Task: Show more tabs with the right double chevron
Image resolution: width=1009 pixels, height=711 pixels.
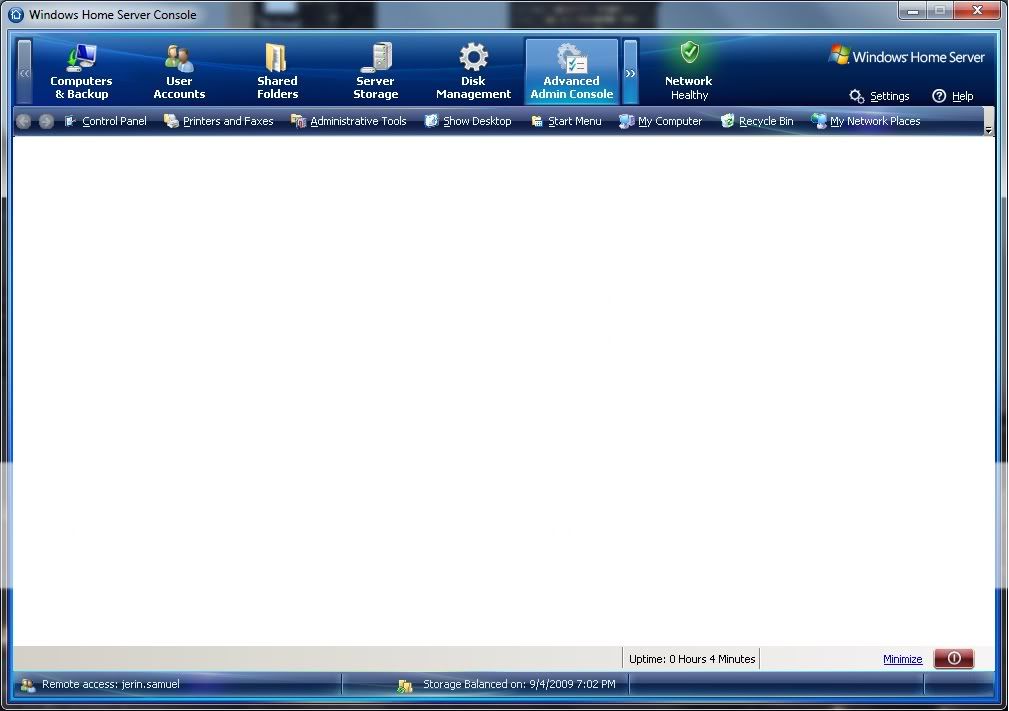Action: (631, 73)
